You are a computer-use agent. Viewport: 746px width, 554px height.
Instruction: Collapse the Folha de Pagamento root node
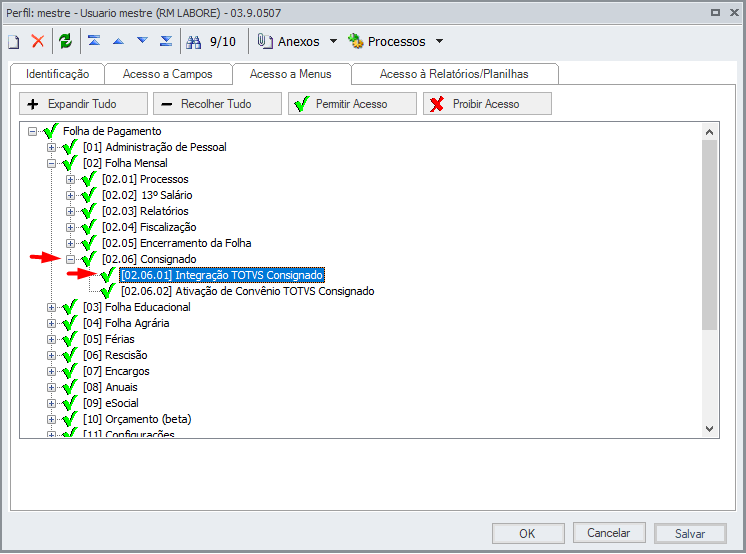[x=32, y=131]
